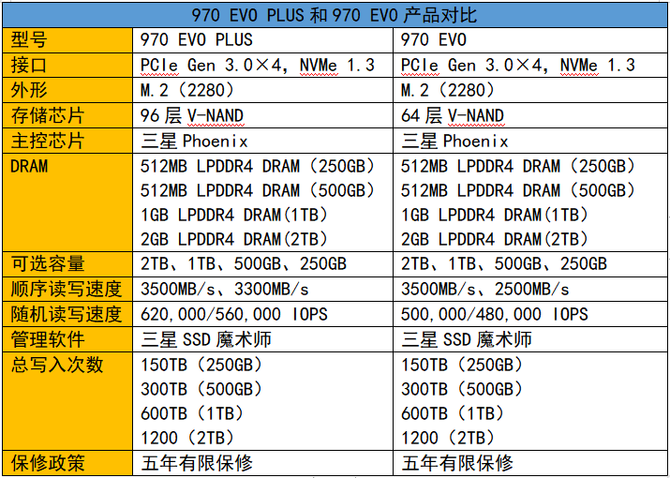Click the "保修政策" row label
670x478 pixels.
[x=47, y=463]
